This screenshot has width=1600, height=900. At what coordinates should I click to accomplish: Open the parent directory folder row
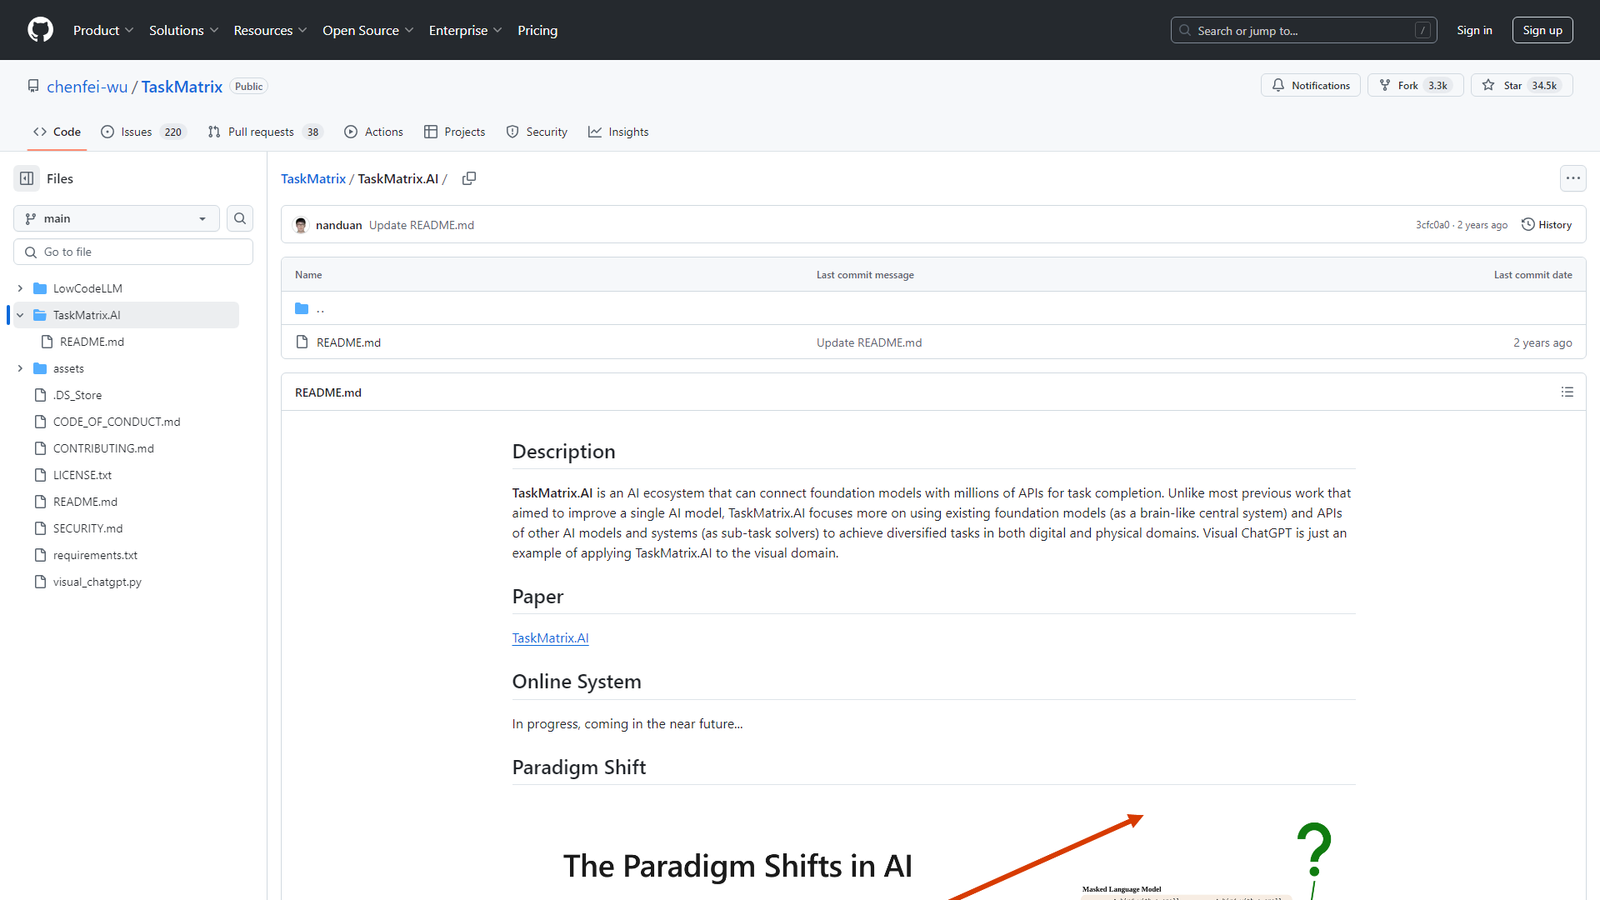[x=933, y=308]
